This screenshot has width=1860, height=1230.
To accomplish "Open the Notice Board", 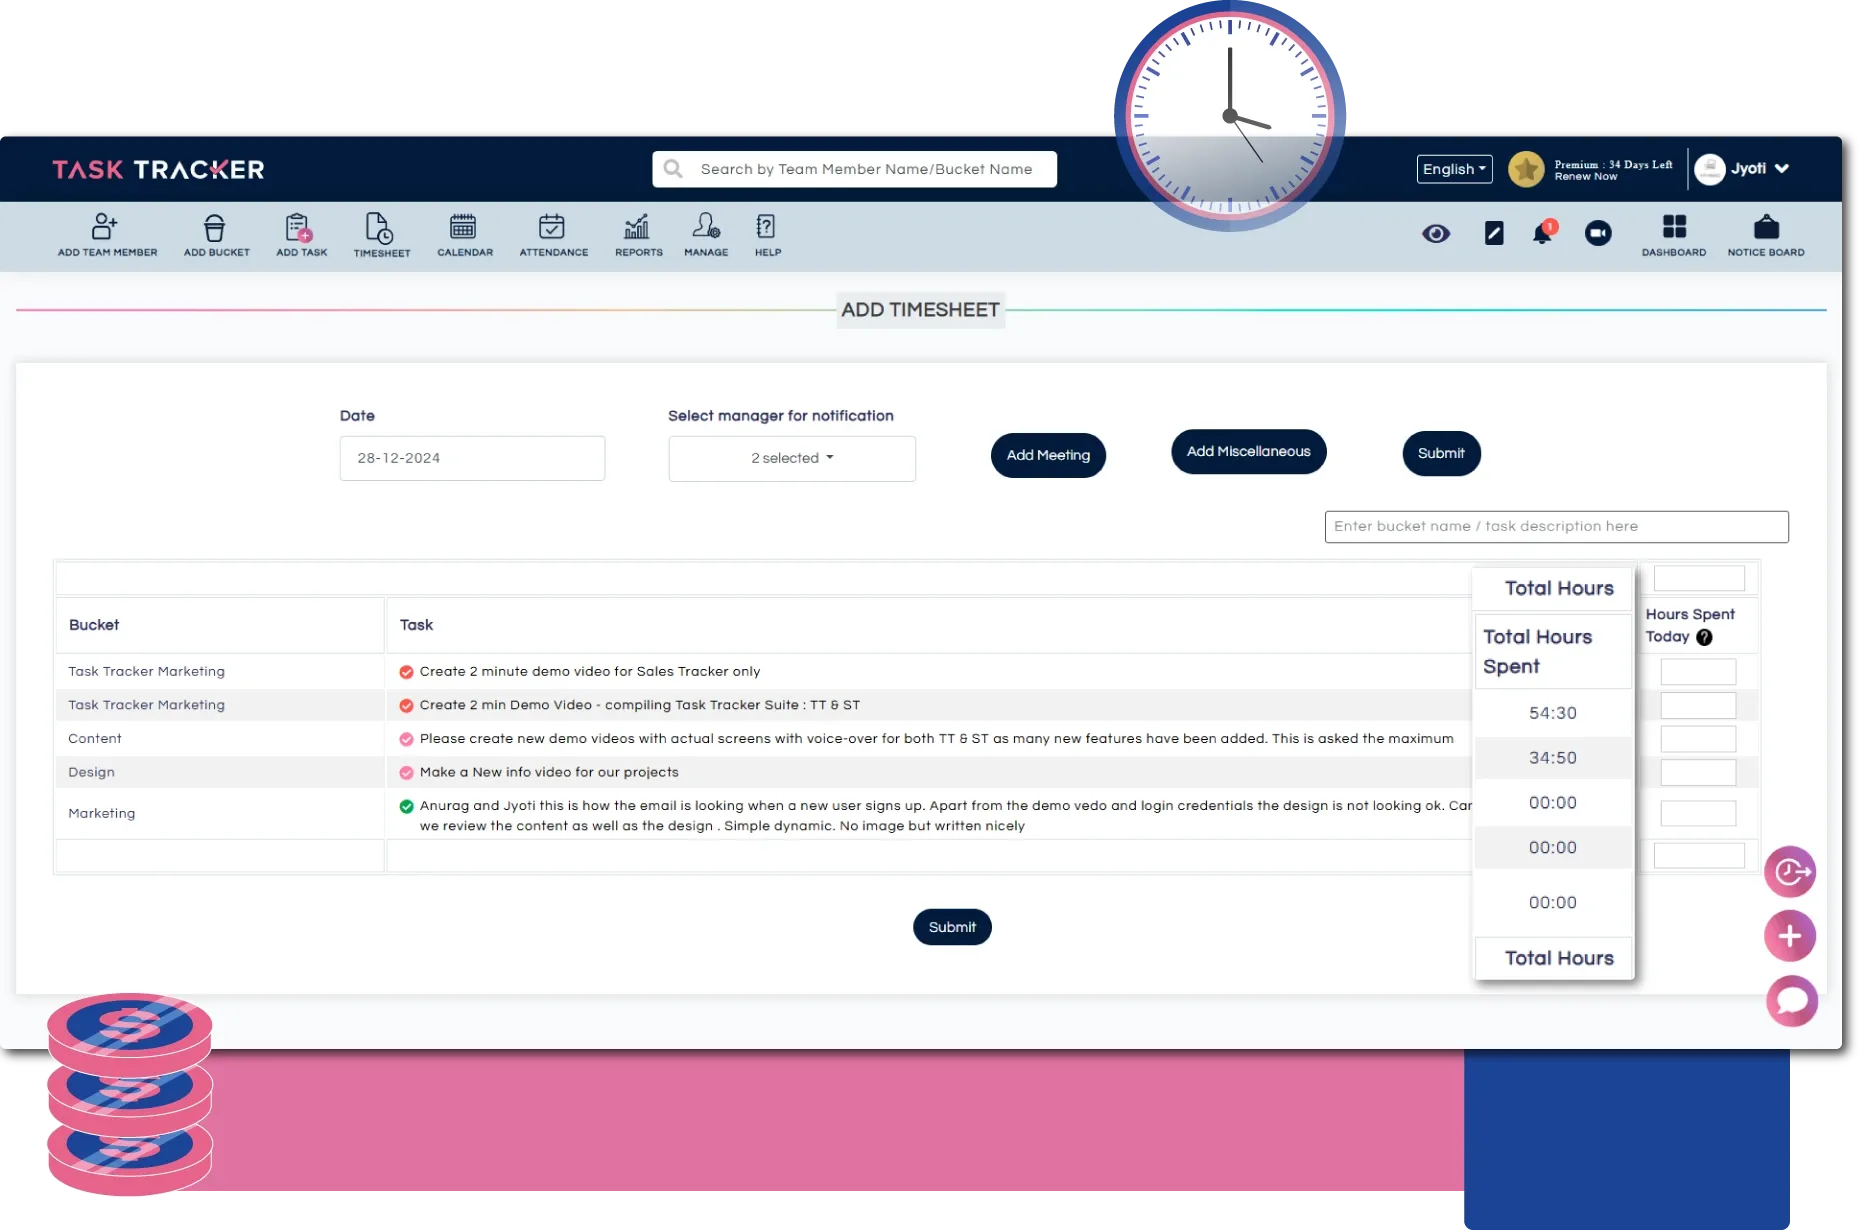I will pos(1766,236).
